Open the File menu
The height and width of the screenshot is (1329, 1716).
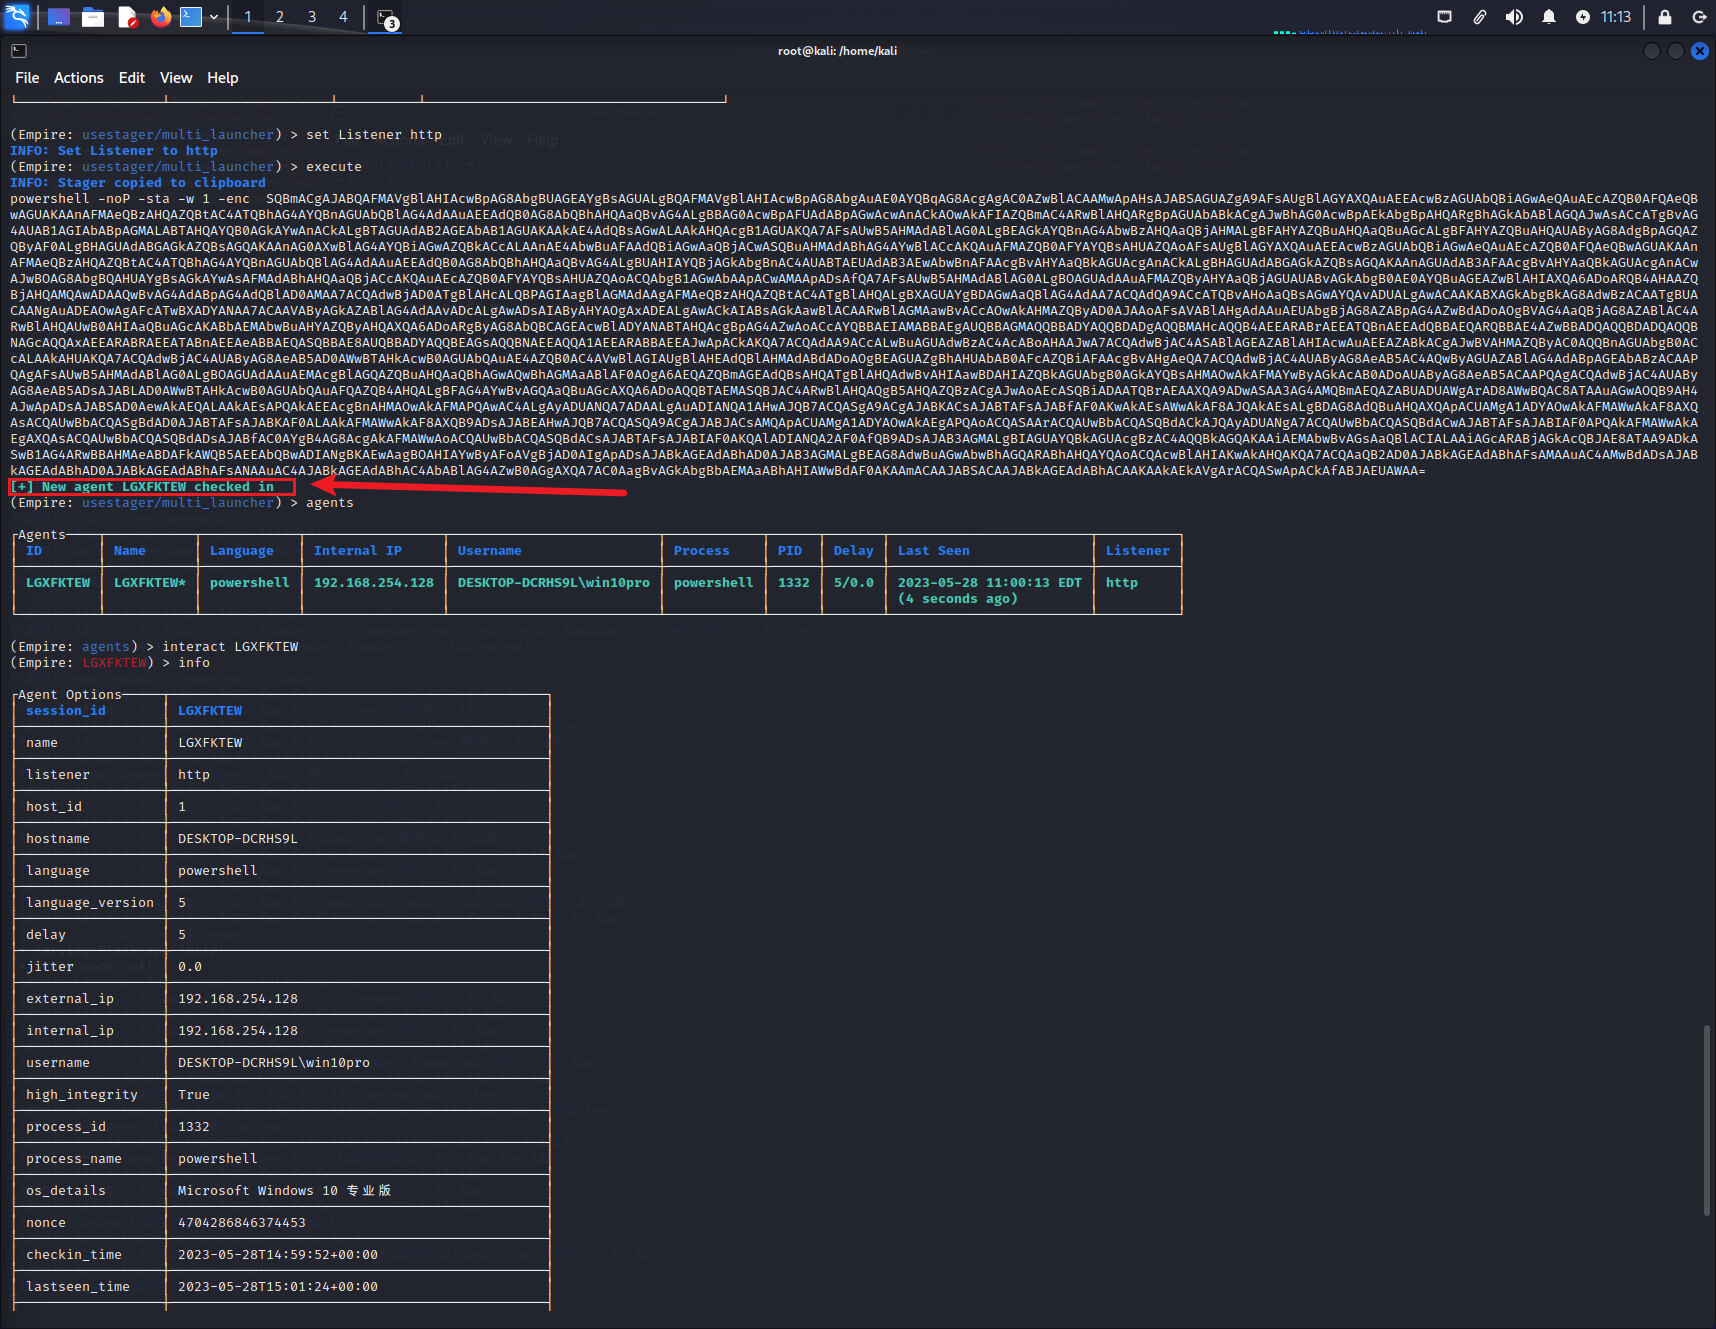pyautogui.click(x=27, y=78)
